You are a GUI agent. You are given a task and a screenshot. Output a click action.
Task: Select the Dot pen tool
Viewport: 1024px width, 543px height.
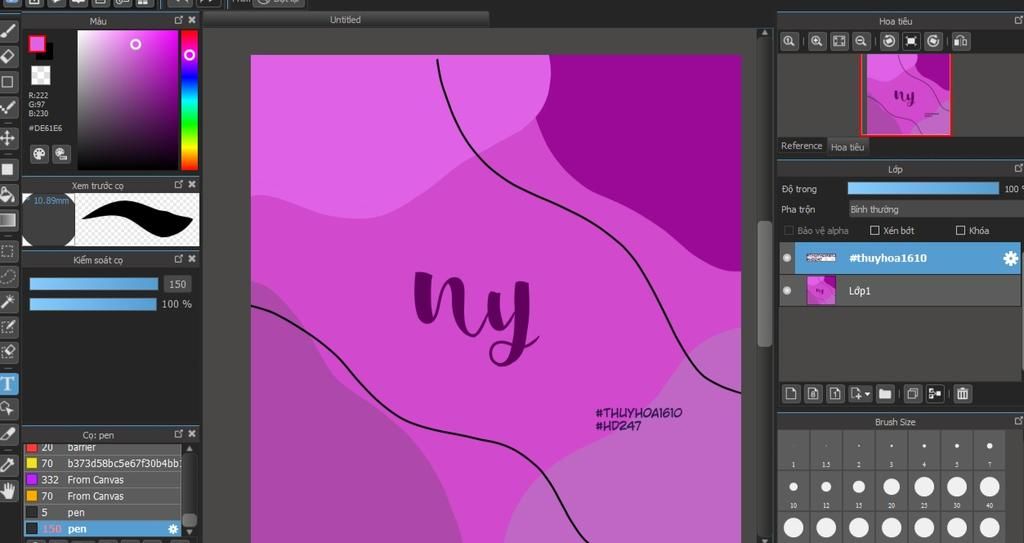[8, 107]
